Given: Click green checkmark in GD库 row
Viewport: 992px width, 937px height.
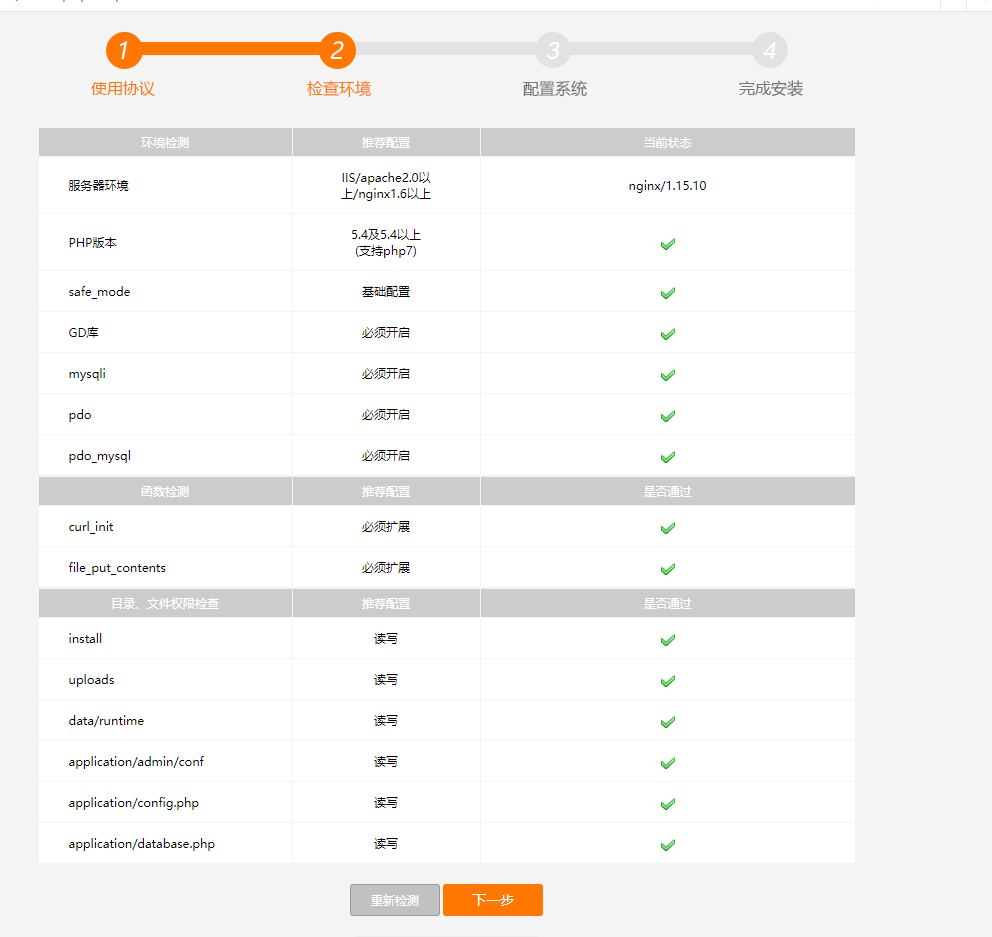Looking at the screenshot, I should pyautogui.click(x=667, y=334).
